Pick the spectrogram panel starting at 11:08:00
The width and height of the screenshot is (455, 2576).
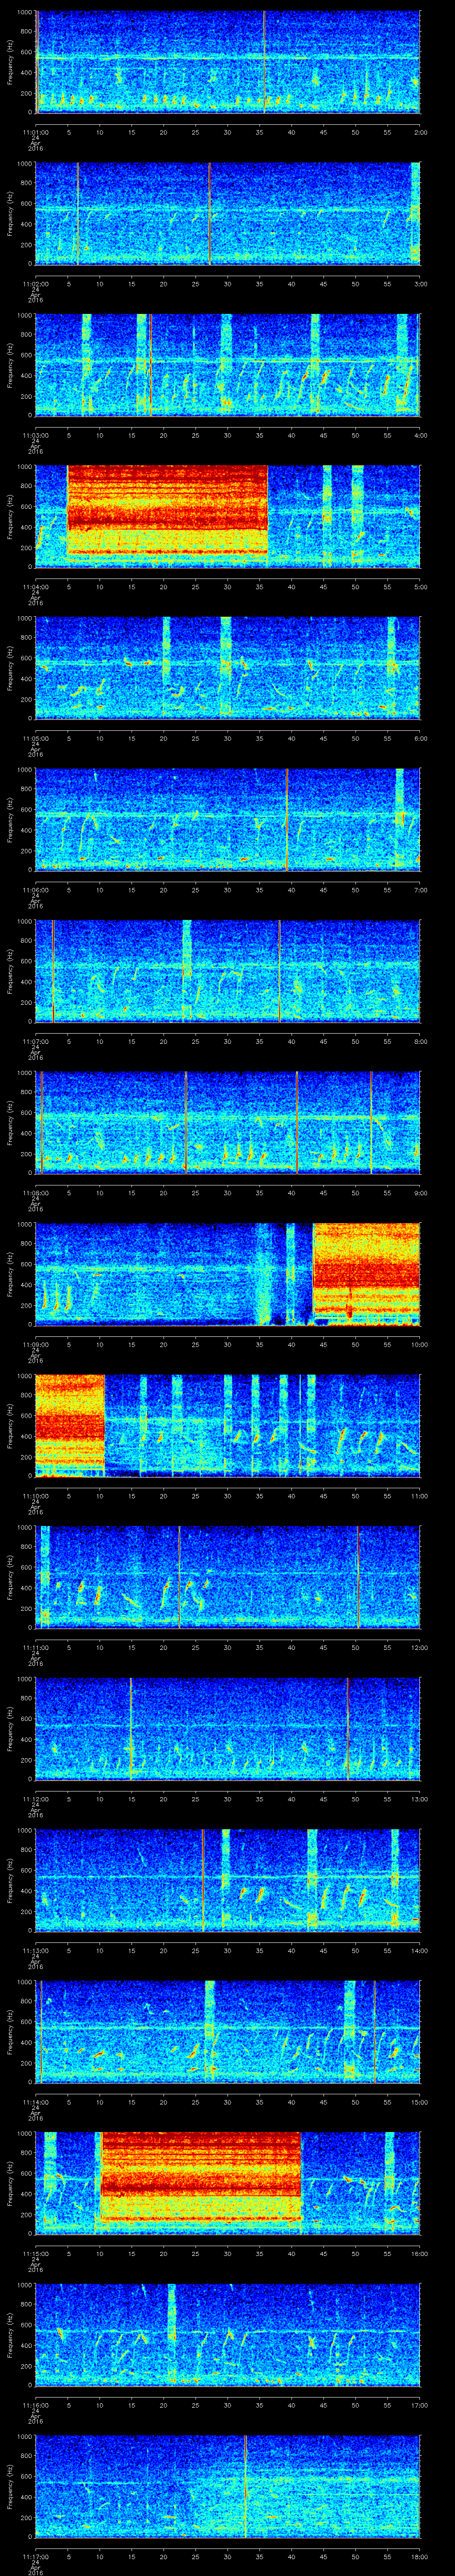pyautogui.click(x=227, y=1122)
